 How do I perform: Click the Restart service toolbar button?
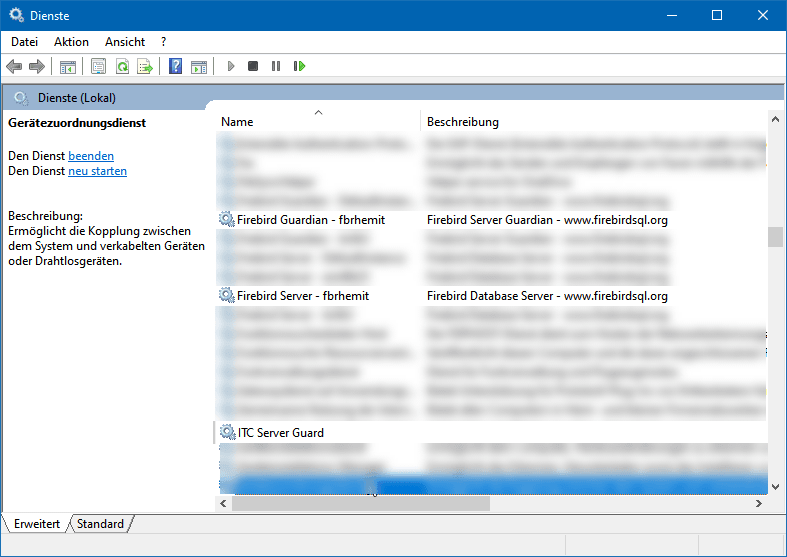coord(299,67)
